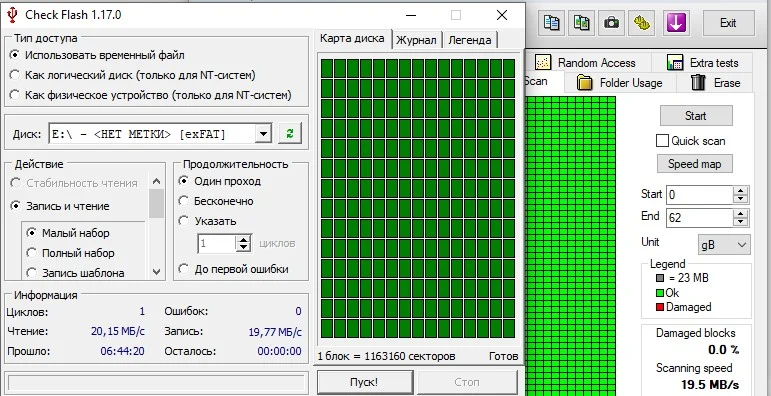Image resolution: width=771 pixels, height=396 pixels.
Task: Click the read speed '20,15 МБ/с' value
Action: [118, 332]
